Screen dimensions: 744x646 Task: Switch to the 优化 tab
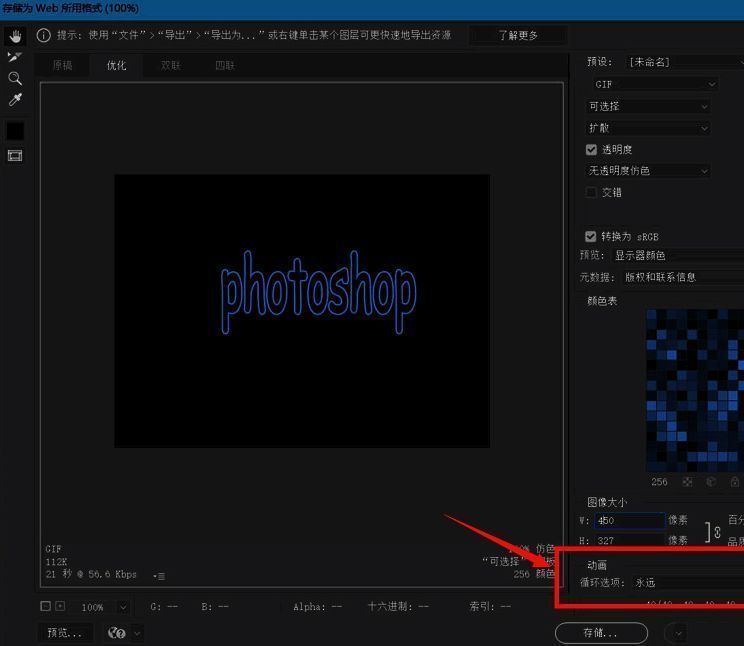tap(116, 66)
